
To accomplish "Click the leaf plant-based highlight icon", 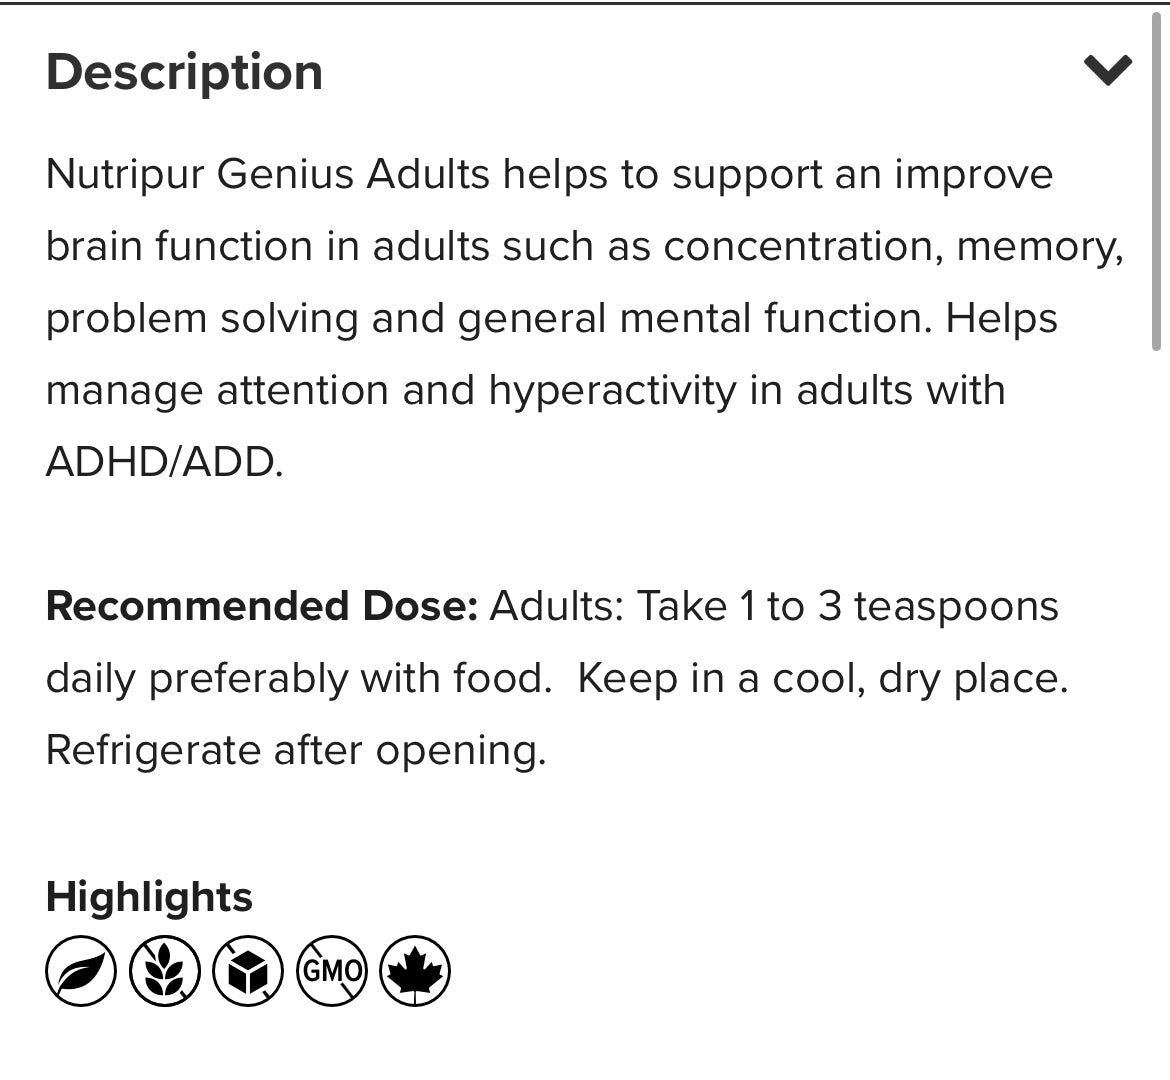I will point(81,970).
